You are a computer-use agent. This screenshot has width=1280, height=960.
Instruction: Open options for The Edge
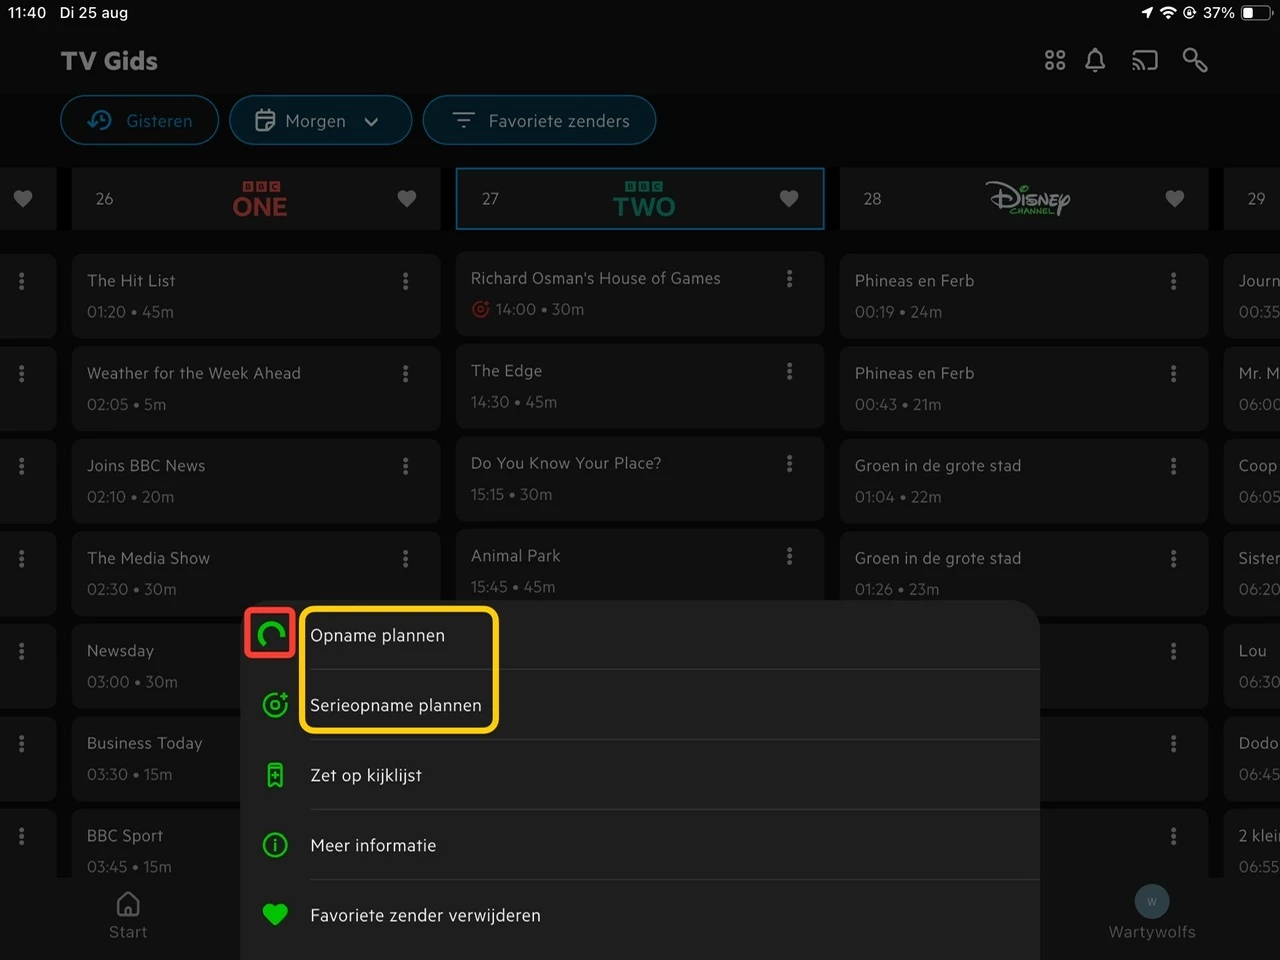pos(789,371)
